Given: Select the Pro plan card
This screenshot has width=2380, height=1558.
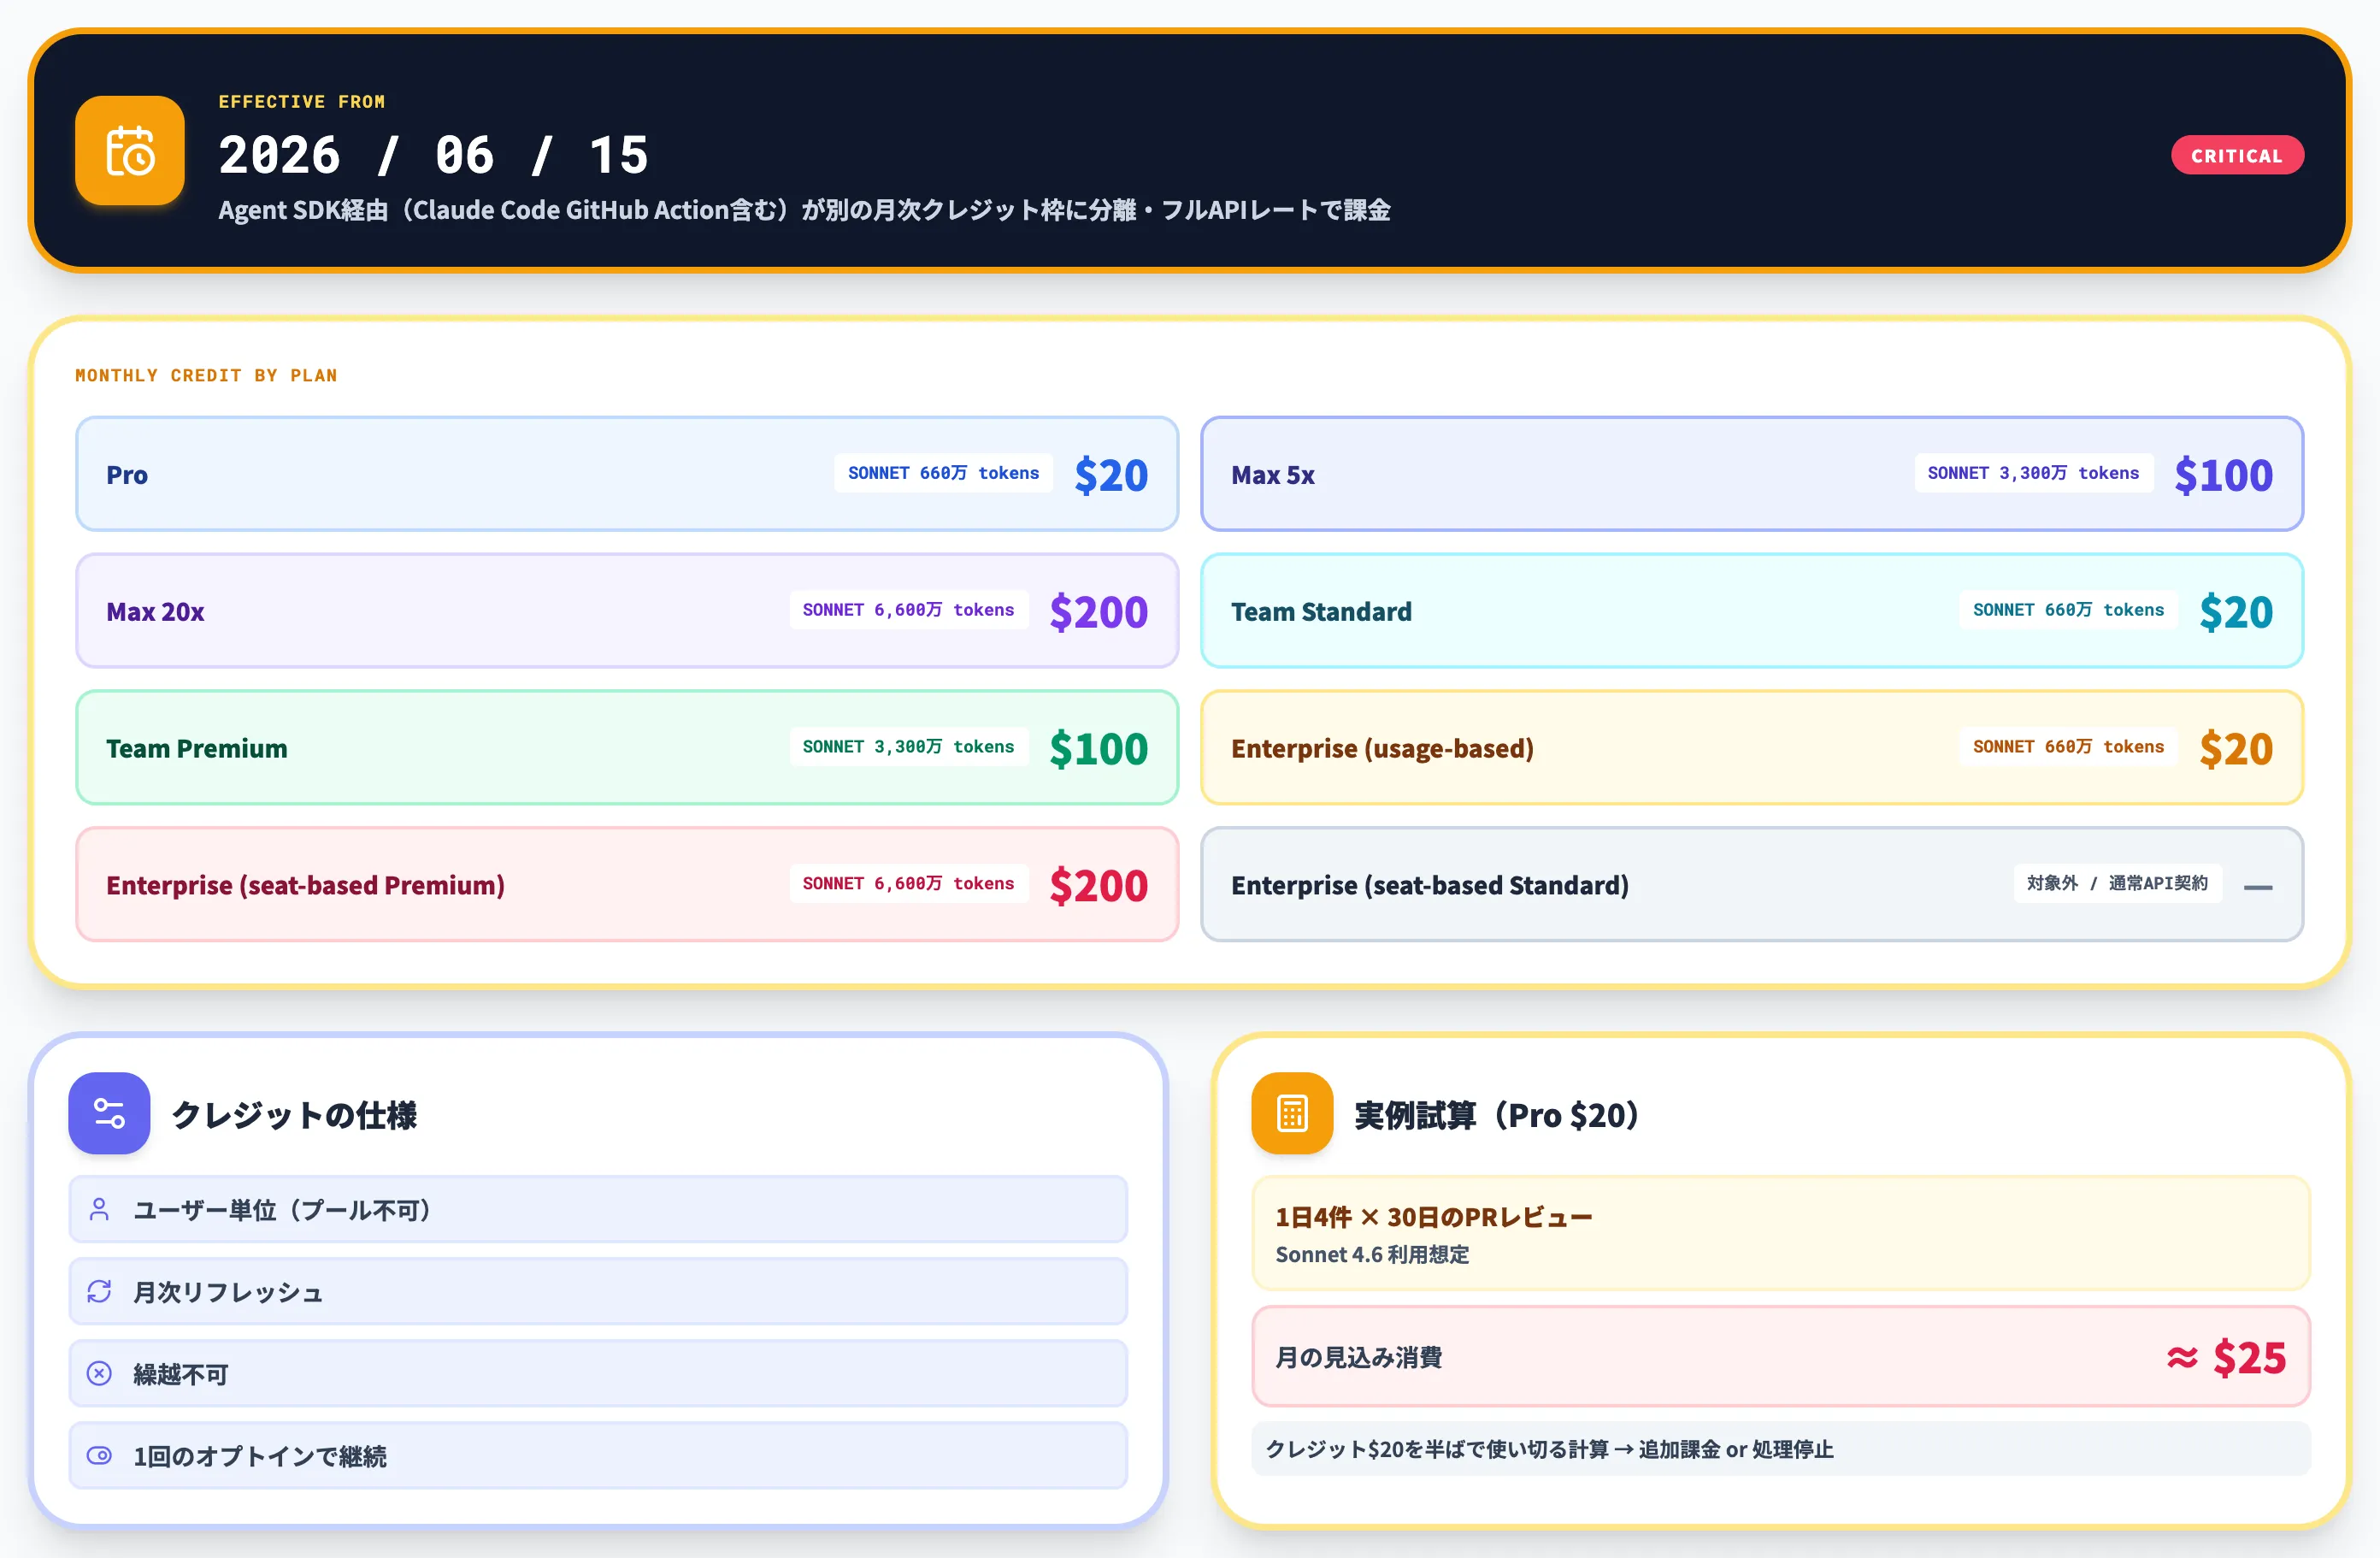Looking at the screenshot, I should [x=627, y=474].
